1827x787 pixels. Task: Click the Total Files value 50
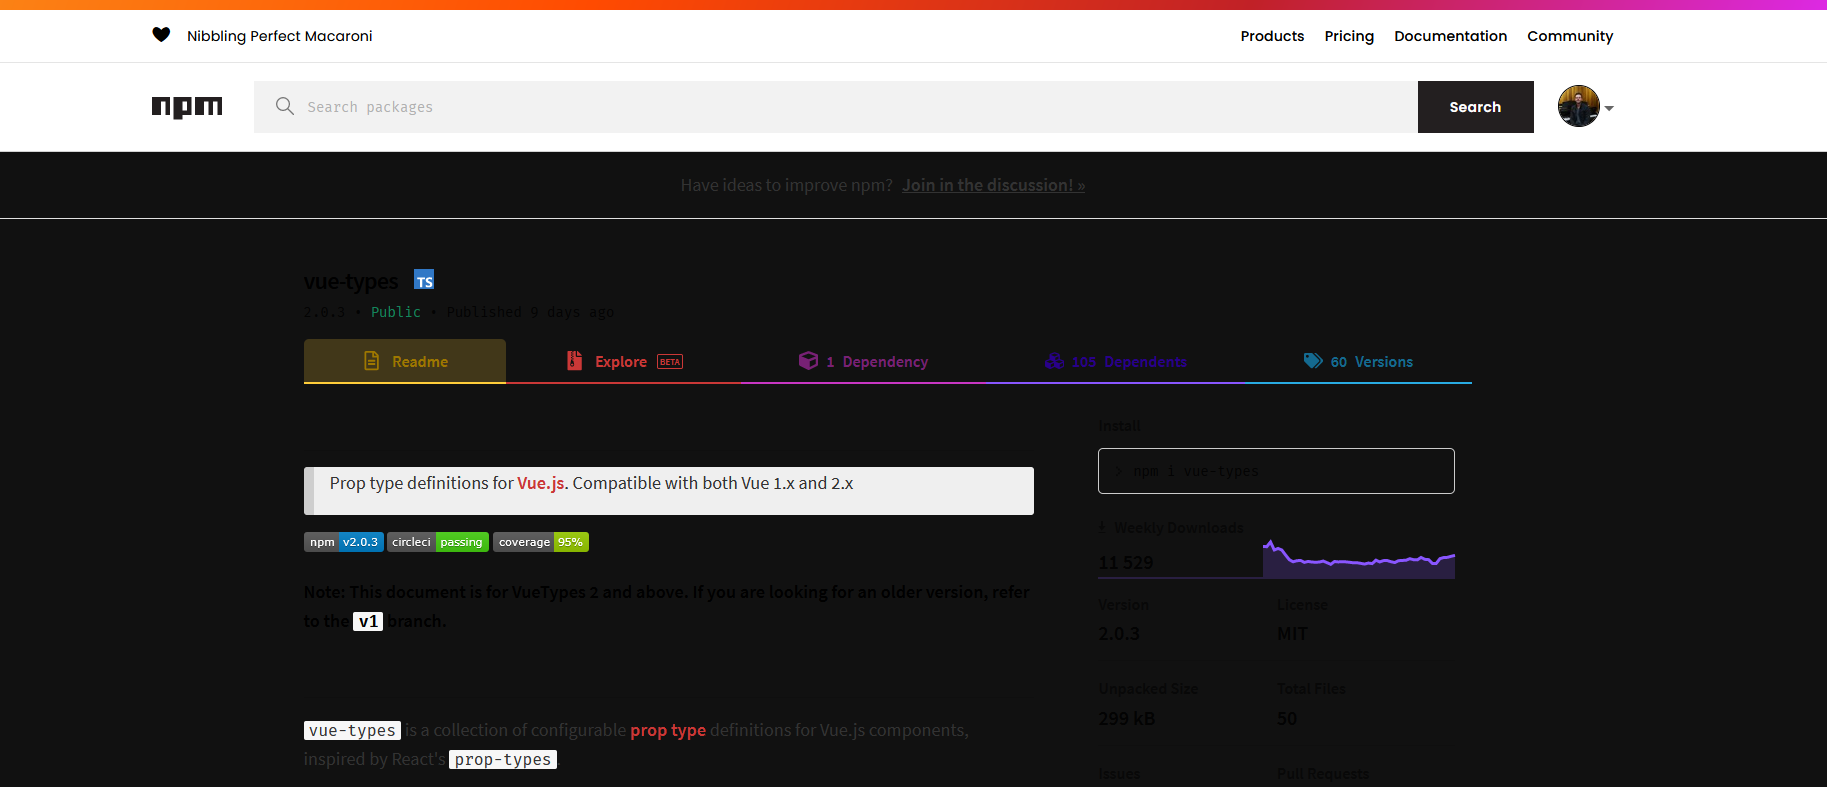point(1287,718)
